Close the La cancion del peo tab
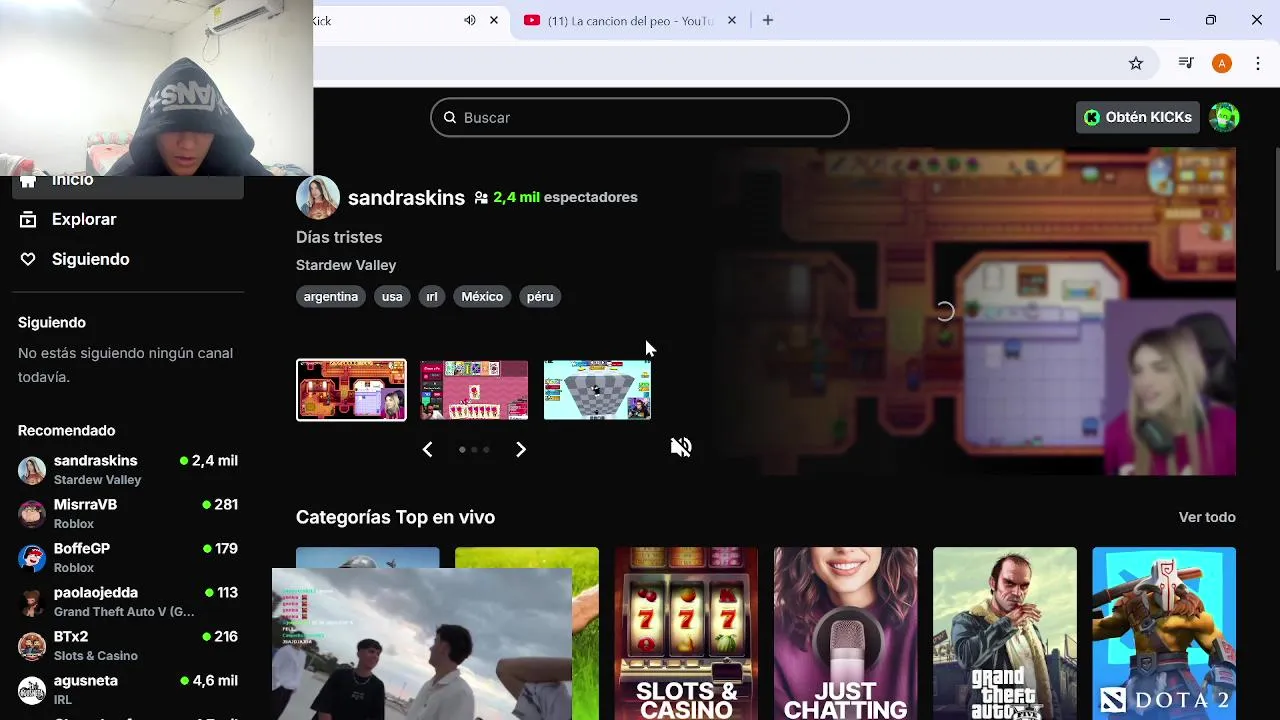The image size is (1280, 720). click(x=732, y=20)
